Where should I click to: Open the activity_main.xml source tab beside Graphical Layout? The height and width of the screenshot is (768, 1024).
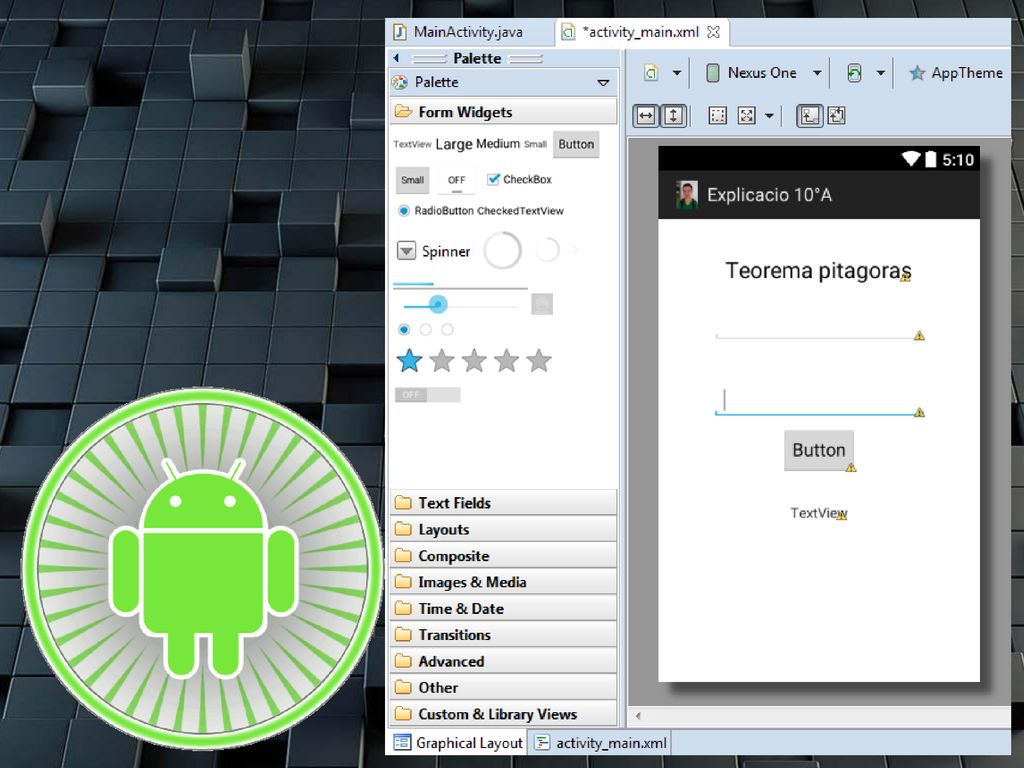point(601,743)
